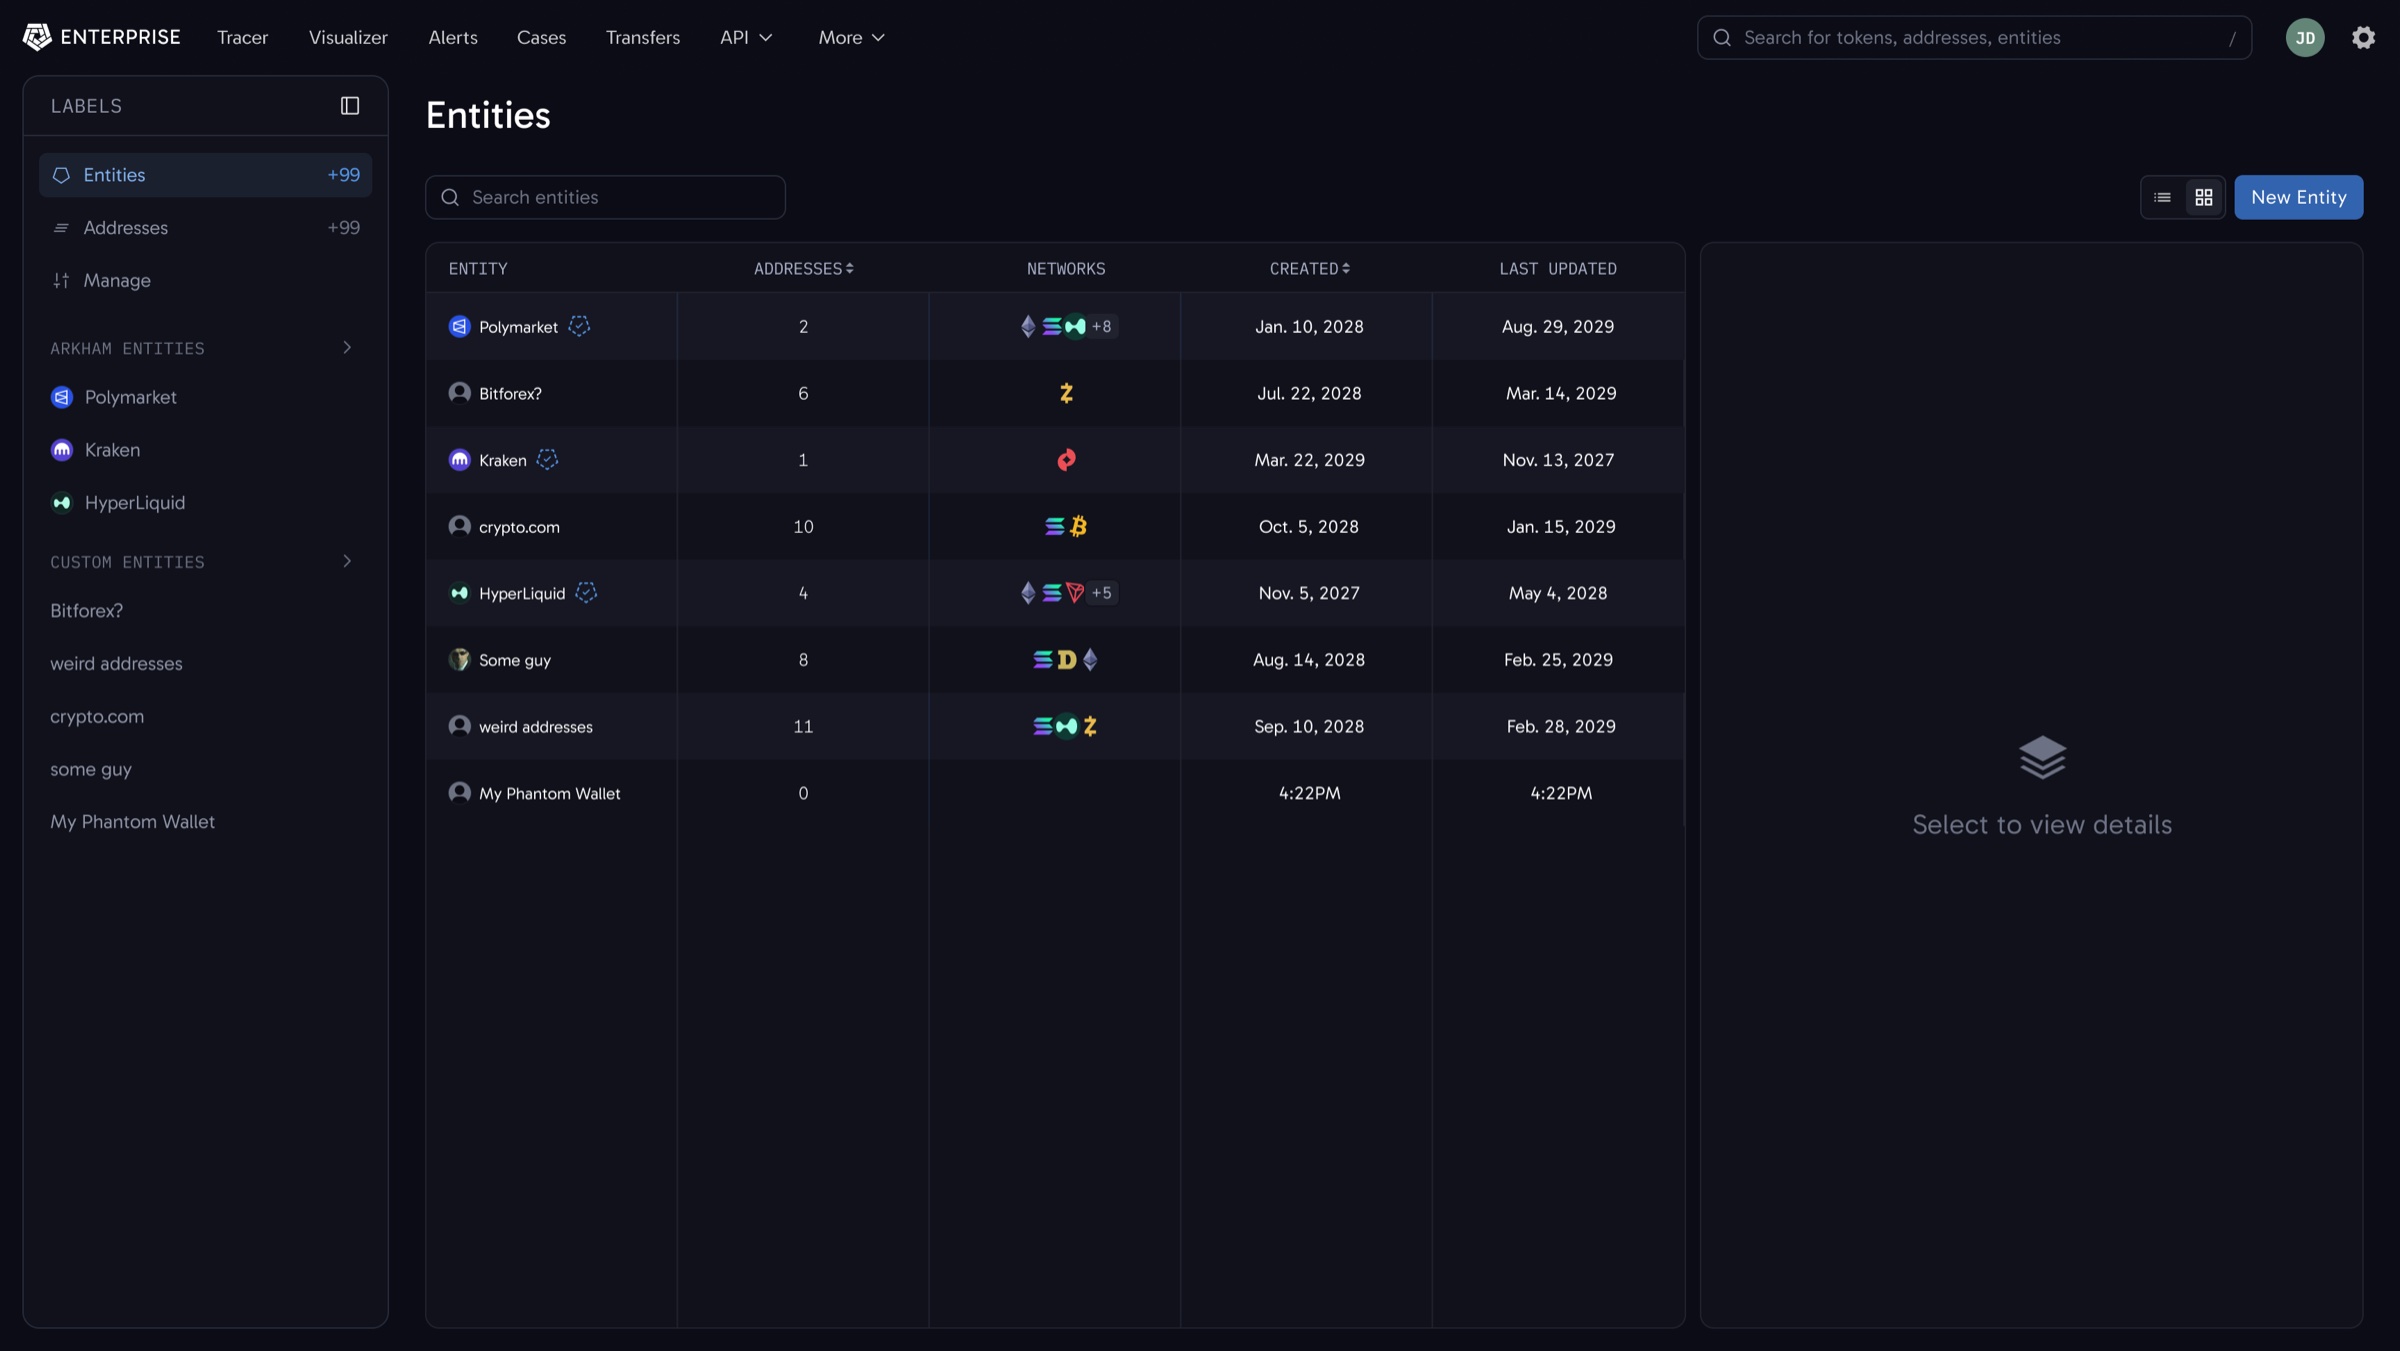Image resolution: width=2400 pixels, height=1351 pixels.
Task: Click the HyperLiquid logo in sidebar
Action: click(62, 503)
